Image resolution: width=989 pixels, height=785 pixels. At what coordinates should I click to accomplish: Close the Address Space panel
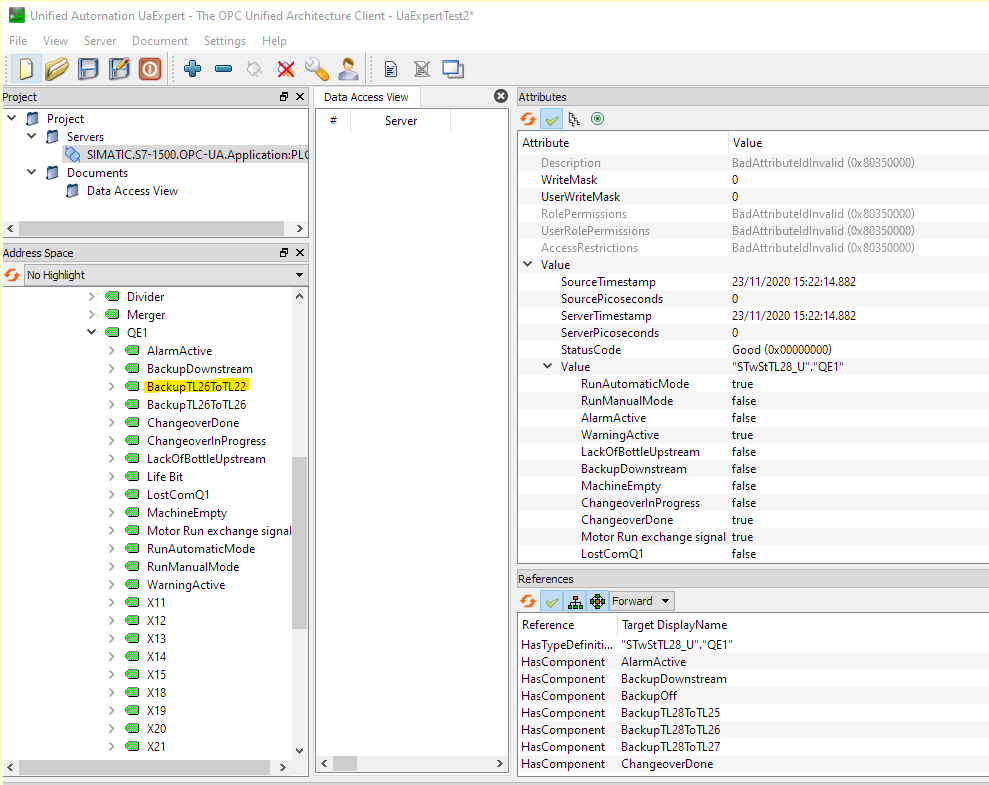click(300, 252)
